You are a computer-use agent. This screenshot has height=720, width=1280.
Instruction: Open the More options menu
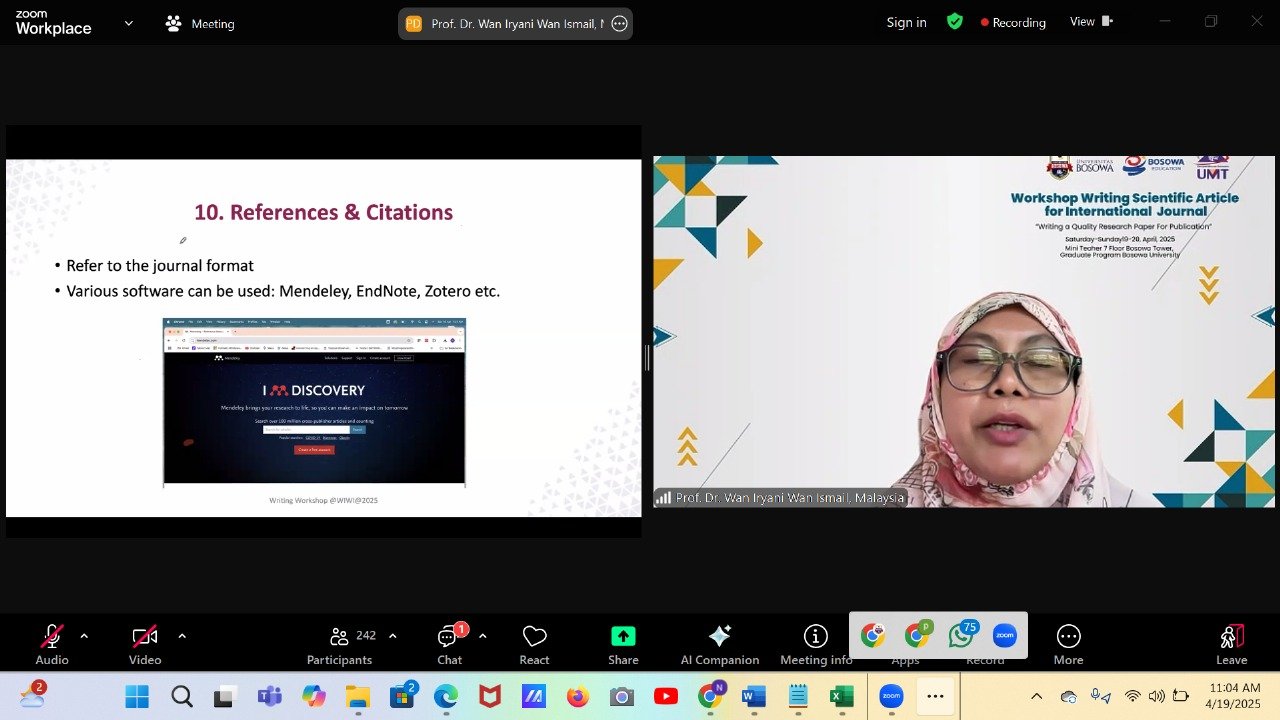[1068, 644]
